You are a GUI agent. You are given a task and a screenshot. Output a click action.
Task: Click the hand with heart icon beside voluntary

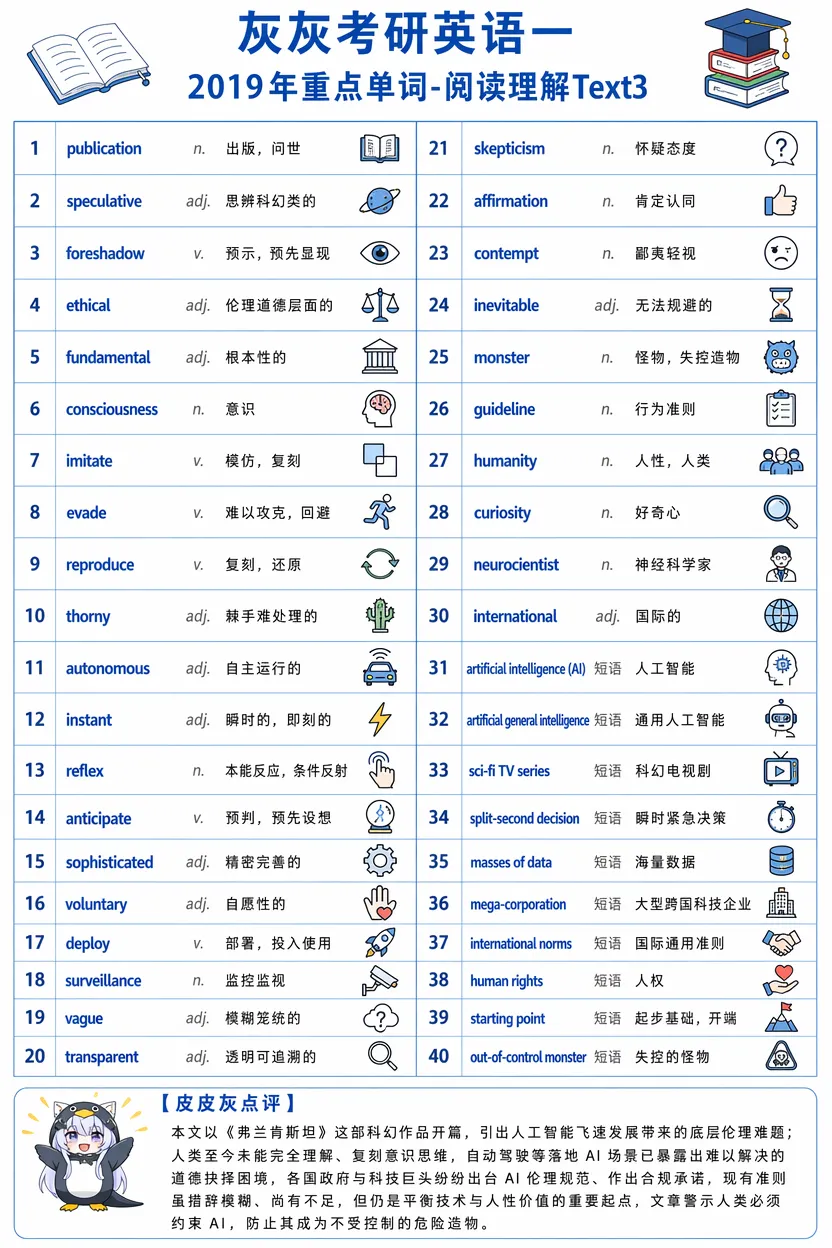point(380,903)
